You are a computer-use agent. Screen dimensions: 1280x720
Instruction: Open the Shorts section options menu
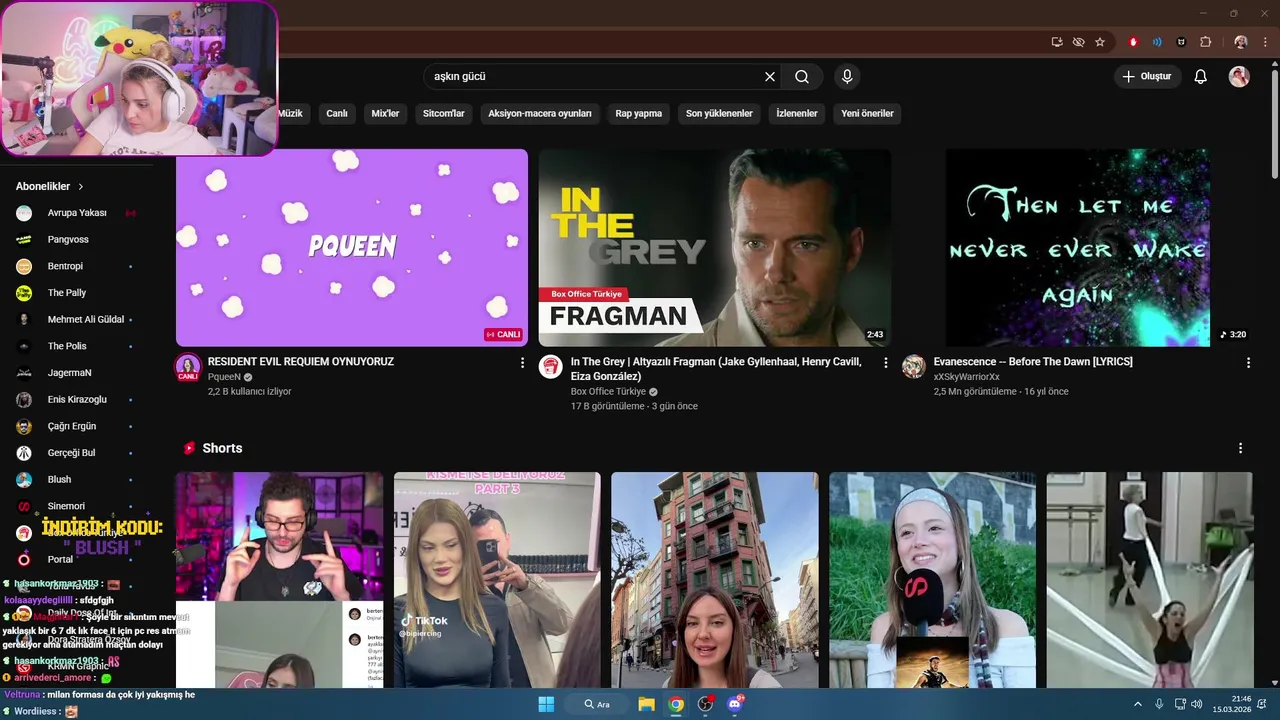pos(1241,448)
